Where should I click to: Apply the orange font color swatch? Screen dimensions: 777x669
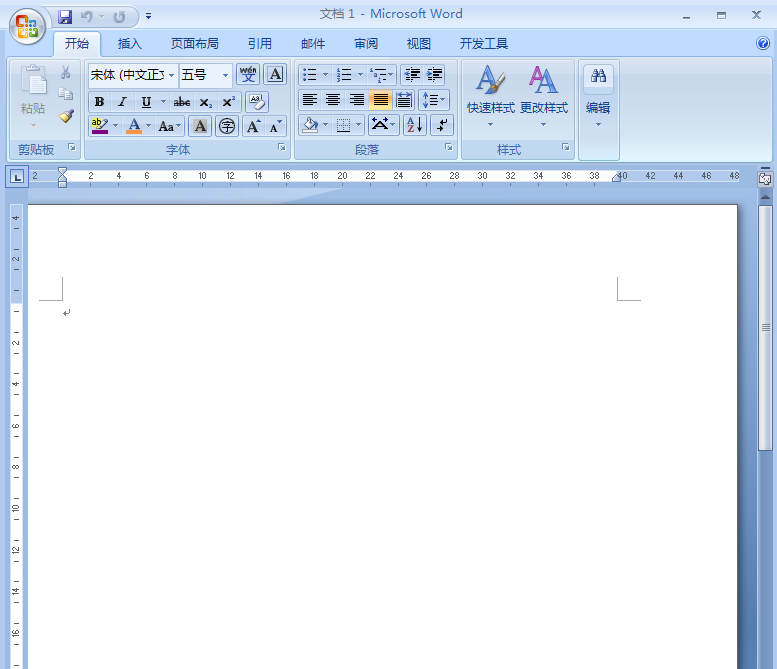click(x=134, y=126)
